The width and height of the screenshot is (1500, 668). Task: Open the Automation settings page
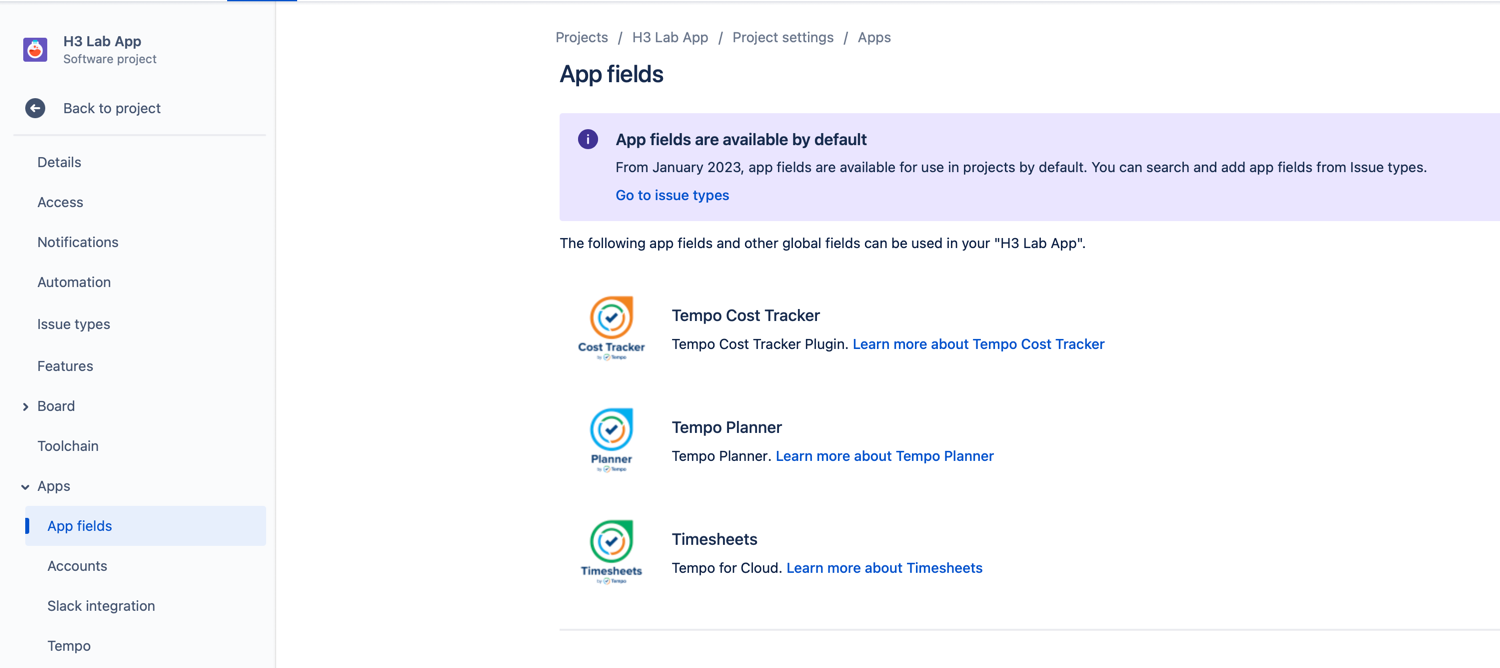(x=73, y=282)
